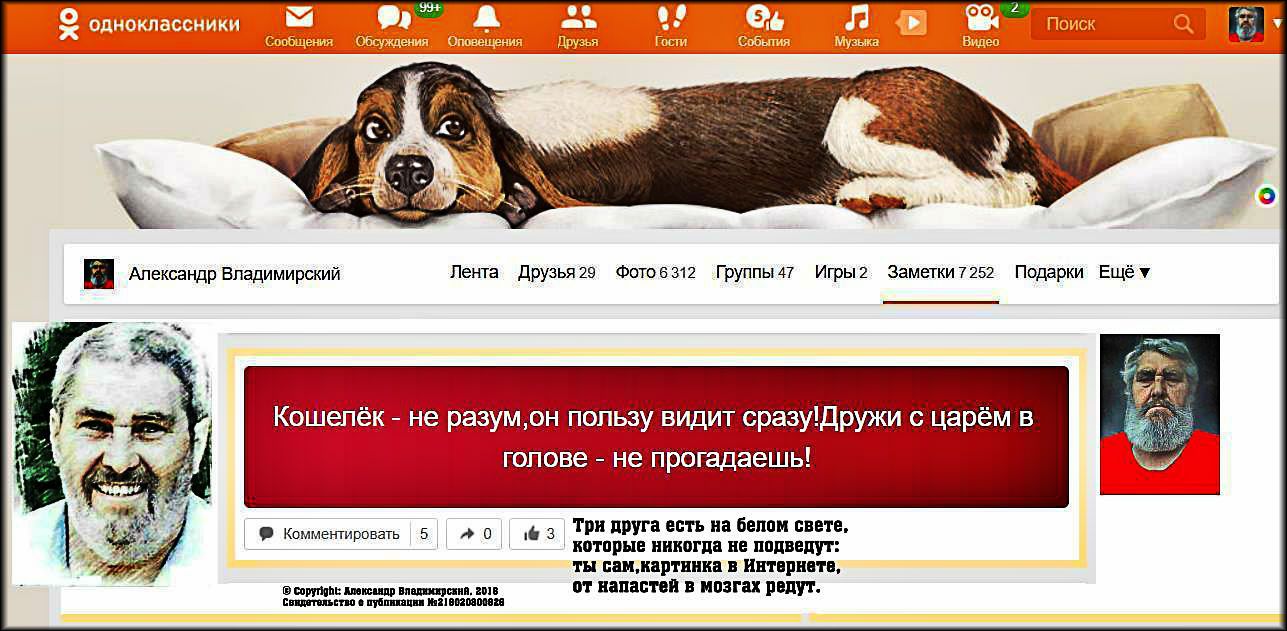Open События icon in top bar
The height and width of the screenshot is (631, 1287).
point(764,18)
